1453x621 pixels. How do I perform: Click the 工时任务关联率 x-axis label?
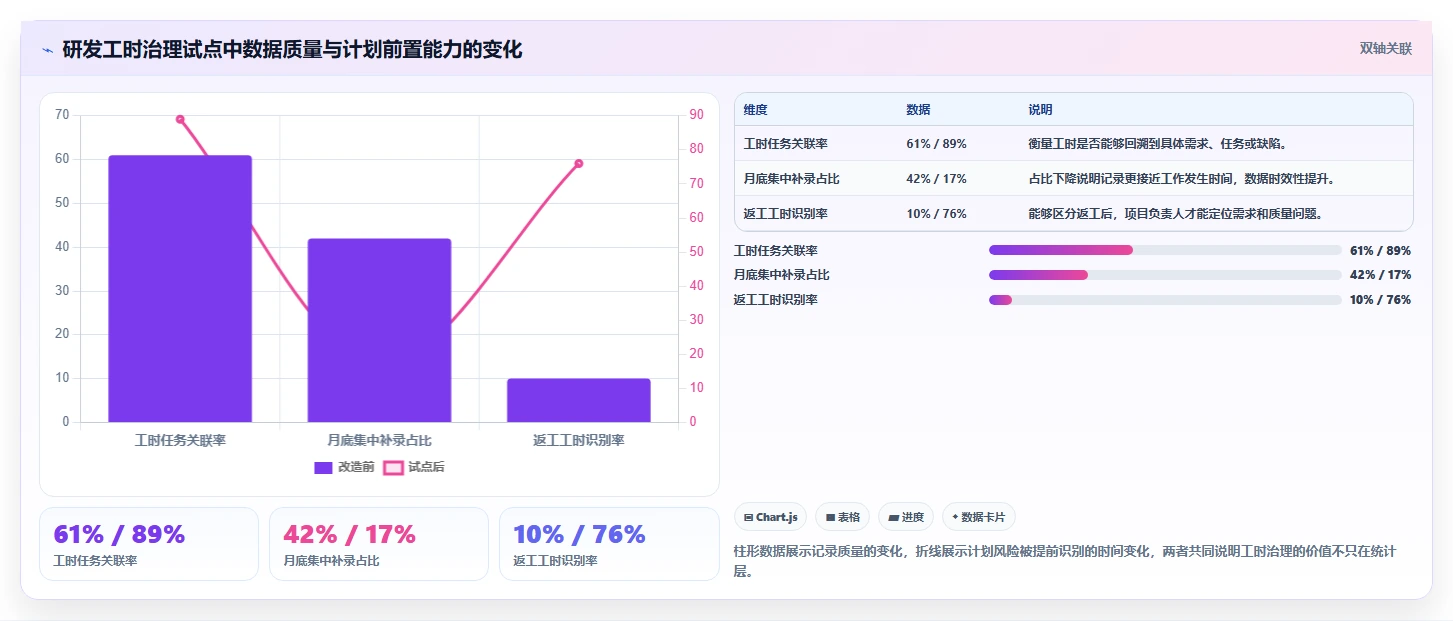pos(180,440)
